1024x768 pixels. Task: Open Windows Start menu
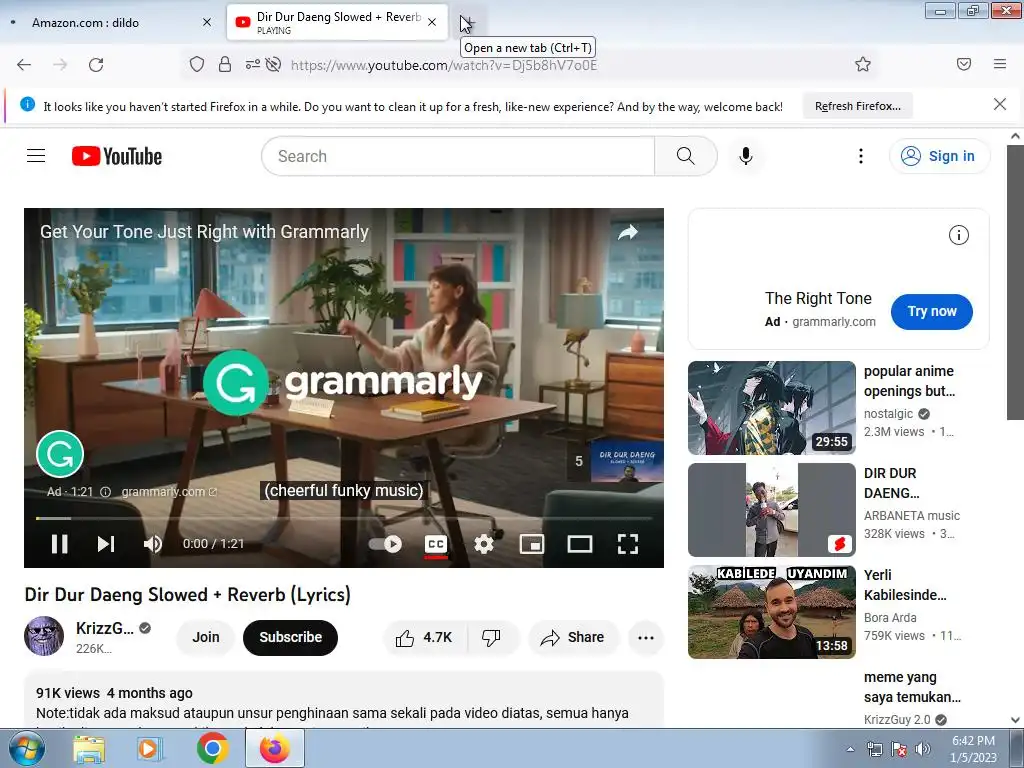coord(25,748)
